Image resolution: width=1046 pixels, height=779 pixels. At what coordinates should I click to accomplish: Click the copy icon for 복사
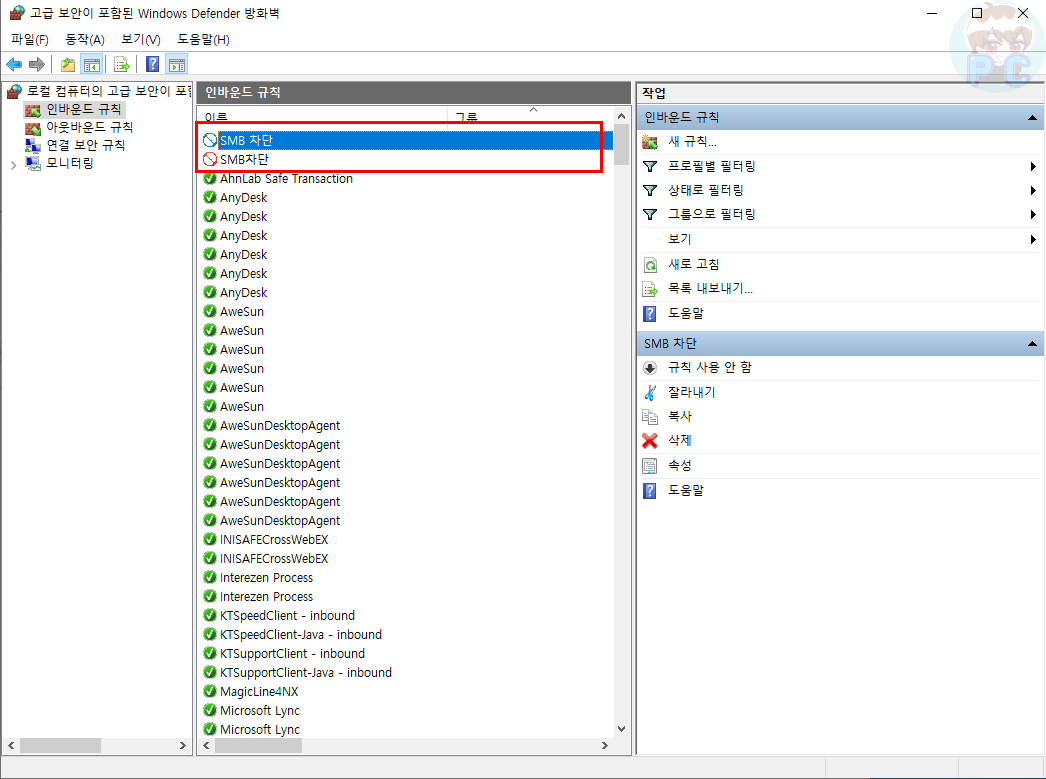650,416
